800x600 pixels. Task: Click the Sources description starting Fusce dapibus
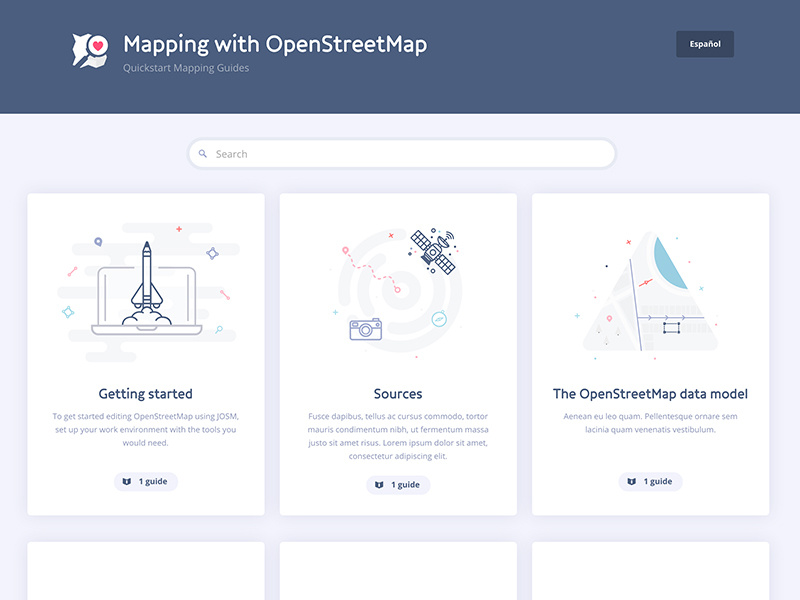point(398,436)
